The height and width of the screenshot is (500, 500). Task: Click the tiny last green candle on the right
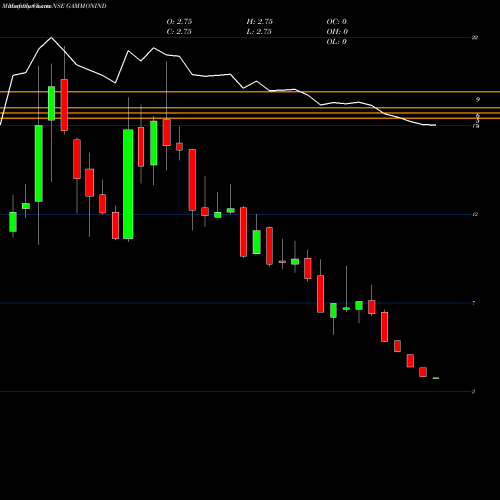(436, 378)
